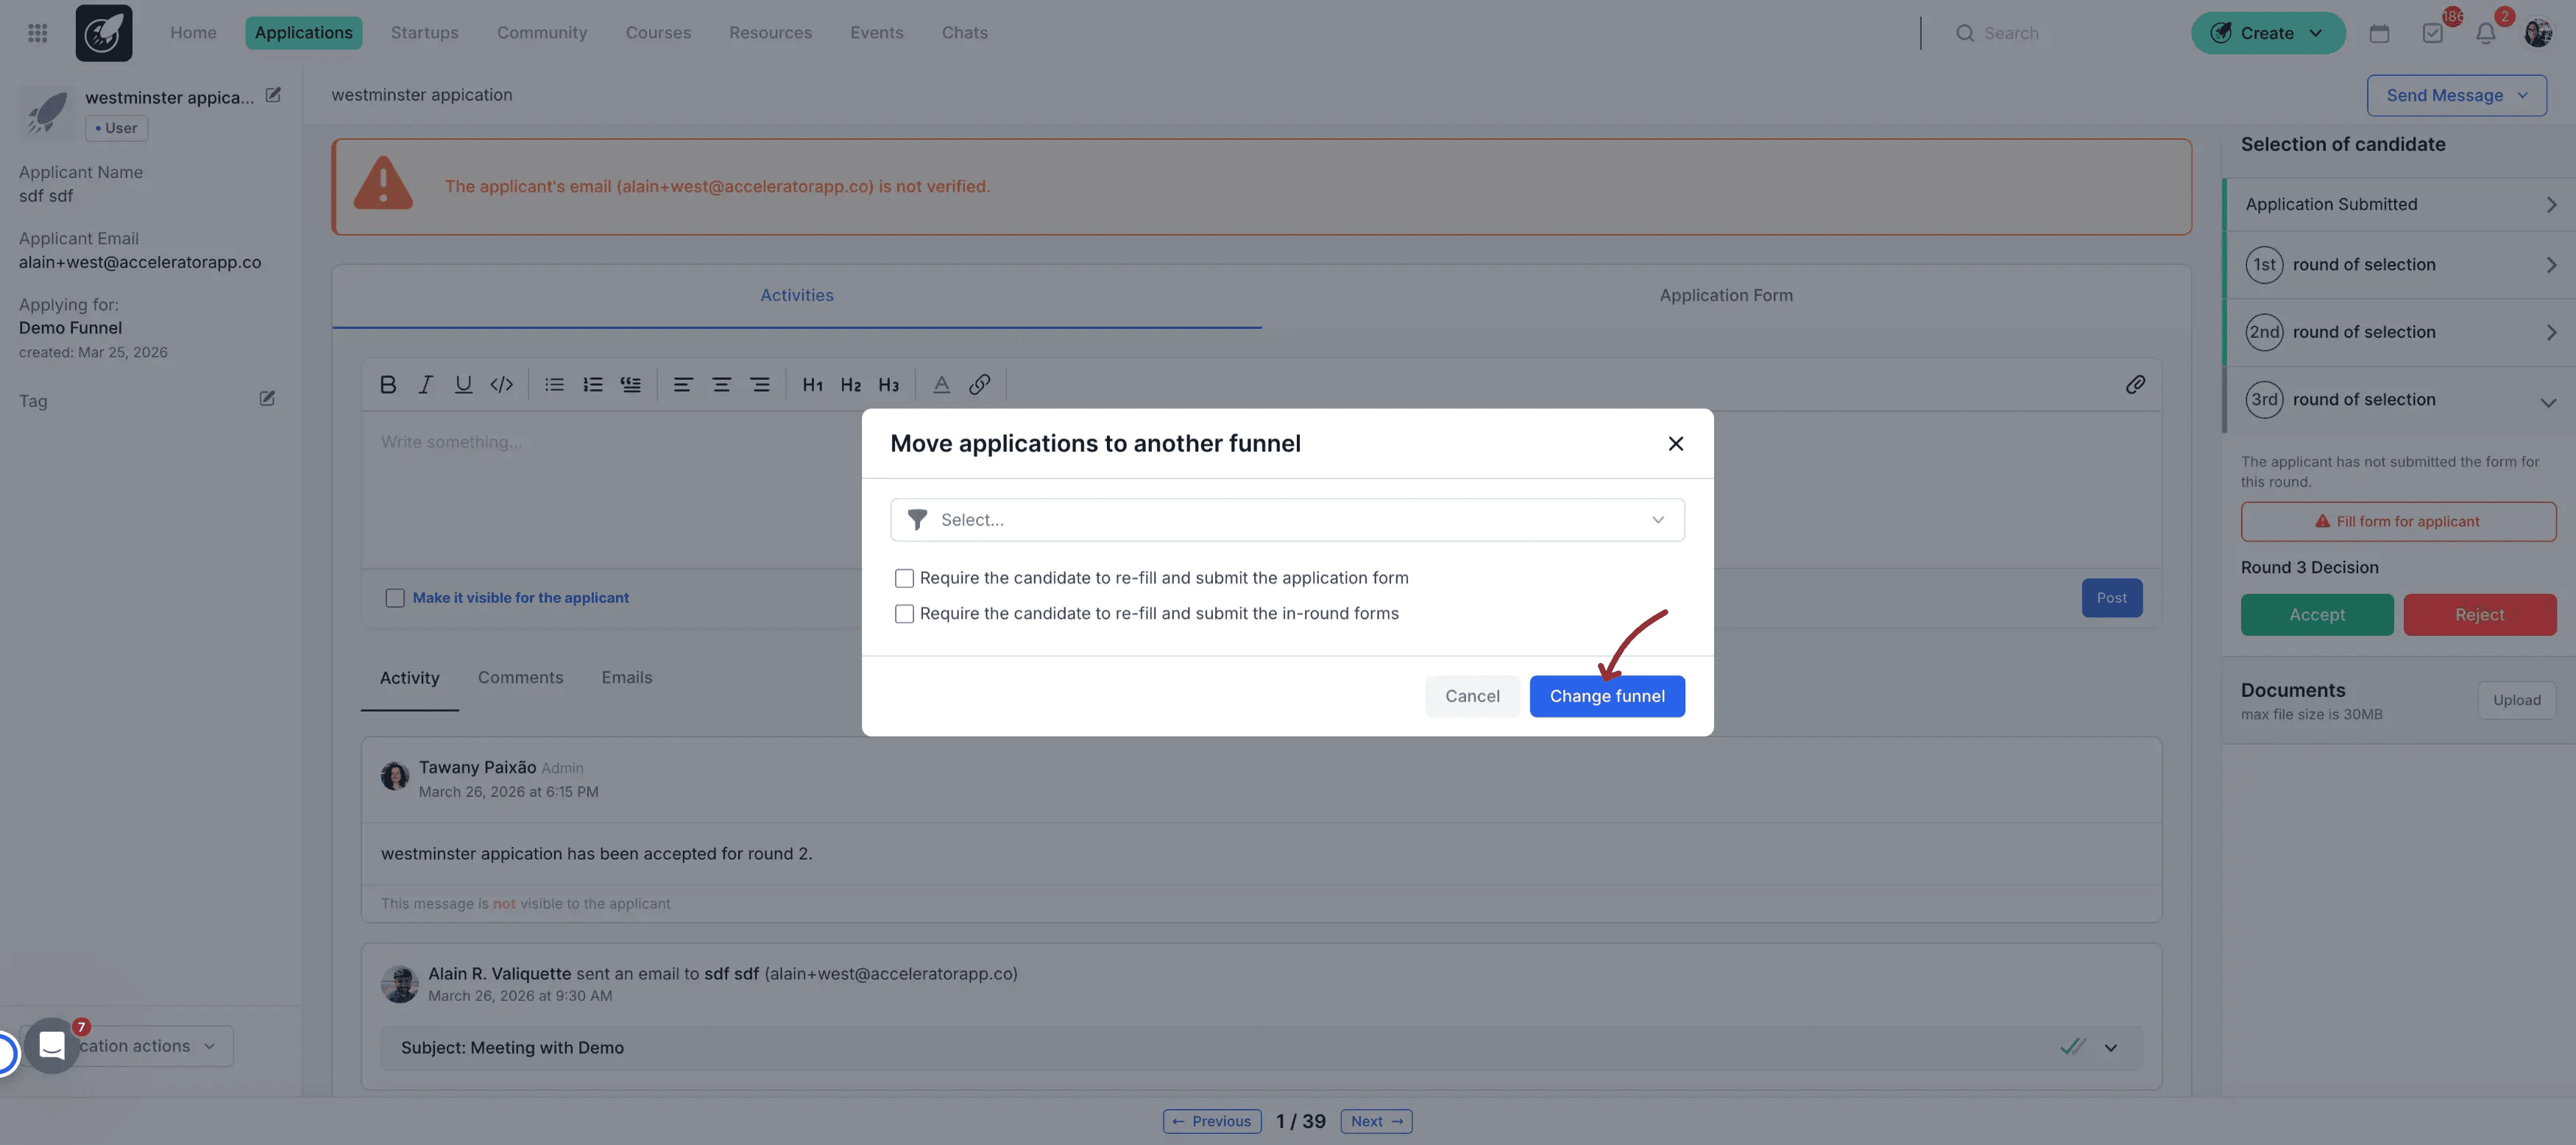Click the notifications bell icon

[2487, 32]
